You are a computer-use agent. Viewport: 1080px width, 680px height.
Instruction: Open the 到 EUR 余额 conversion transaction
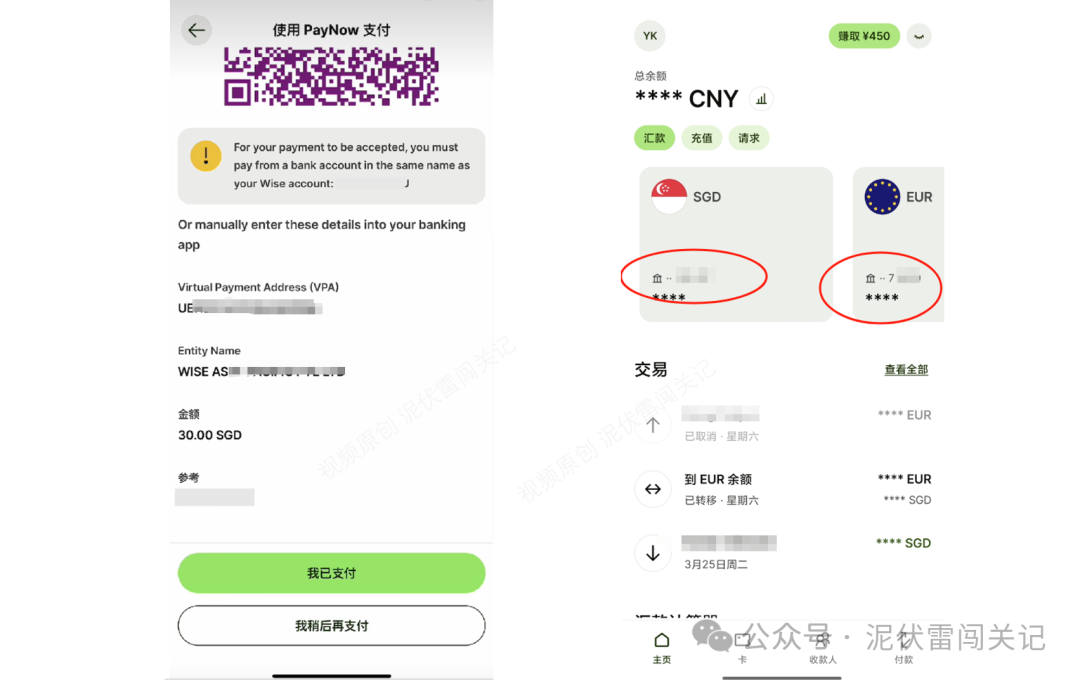point(782,488)
